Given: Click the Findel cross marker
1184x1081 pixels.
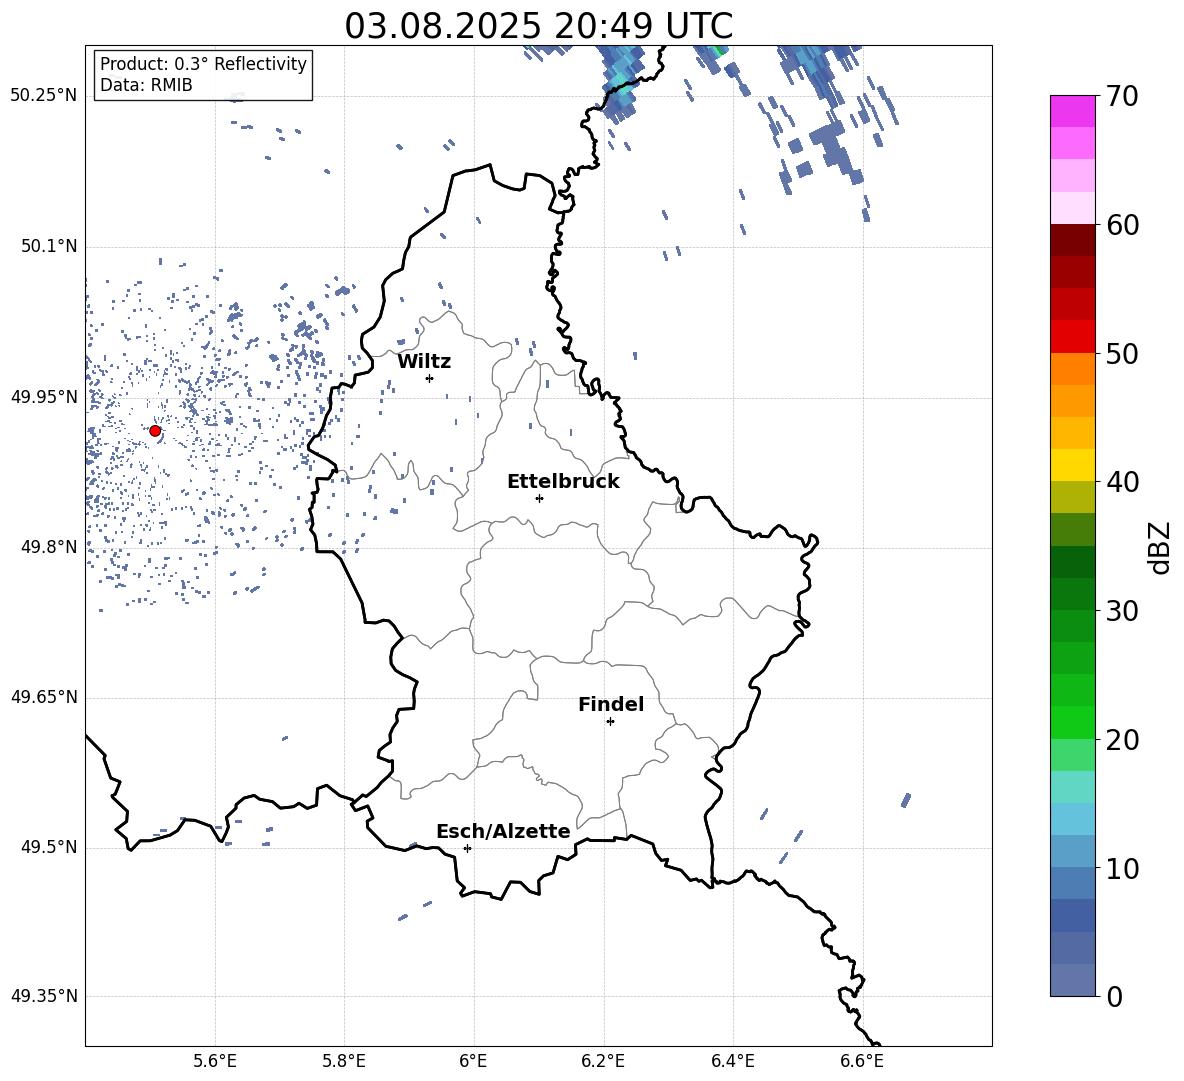Looking at the screenshot, I should (611, 722).
